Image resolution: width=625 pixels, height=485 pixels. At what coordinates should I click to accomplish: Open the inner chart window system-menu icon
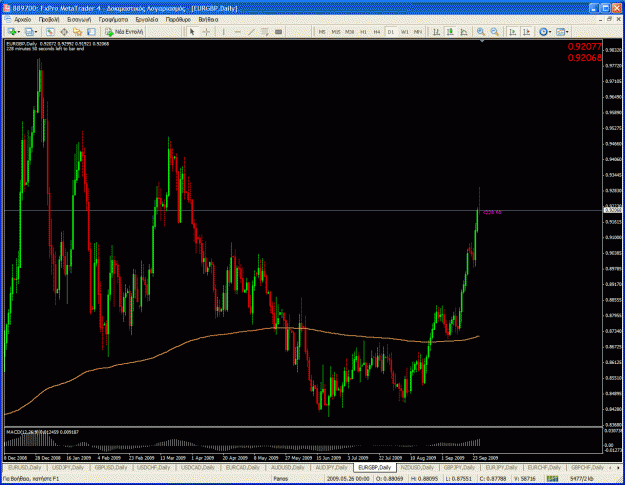8,20
